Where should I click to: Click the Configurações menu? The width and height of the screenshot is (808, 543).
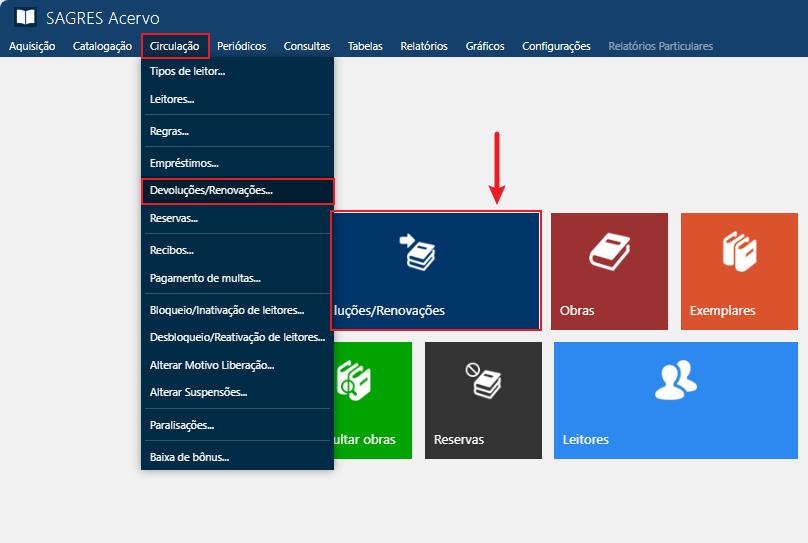[556, 46]
